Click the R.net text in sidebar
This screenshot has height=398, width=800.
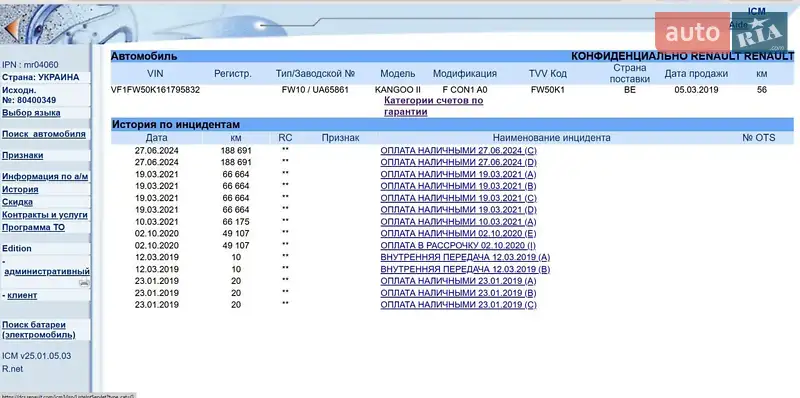(13, 368)
